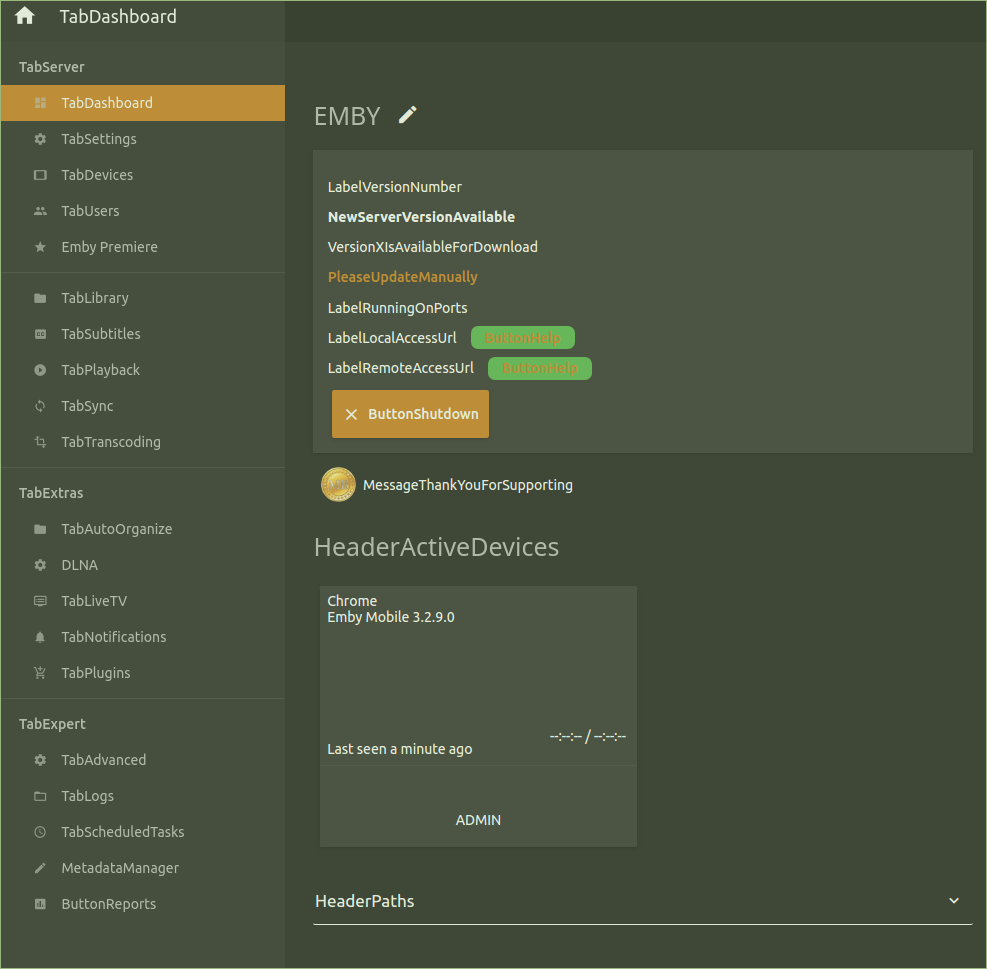Open Emby Premiere page
Screen dimensions: 987x969
[143, 247]
